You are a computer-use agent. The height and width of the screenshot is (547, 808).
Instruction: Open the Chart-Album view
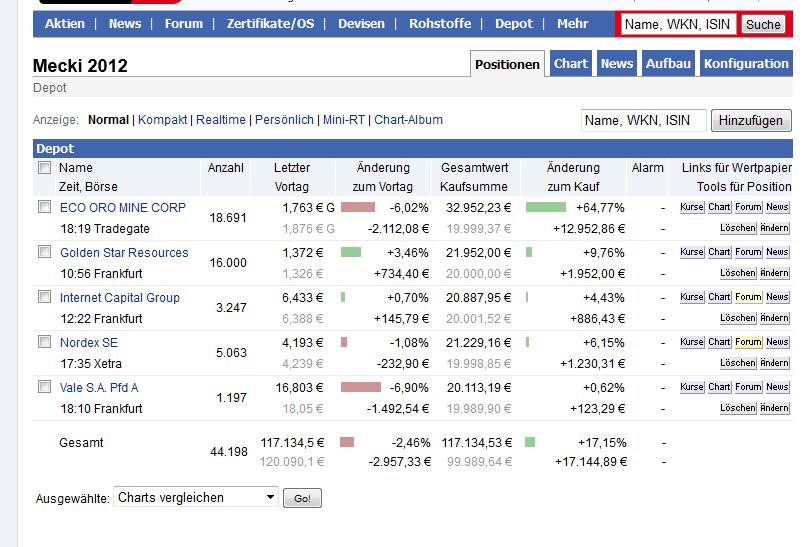coord(408,120)
